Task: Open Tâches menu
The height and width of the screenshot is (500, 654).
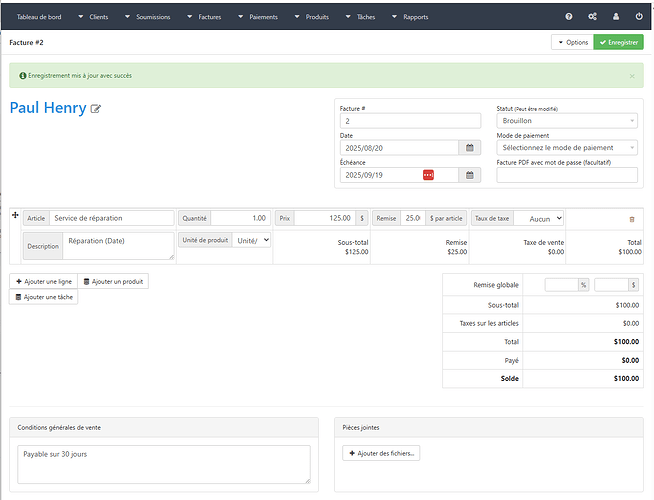Action: pos(361,17)
